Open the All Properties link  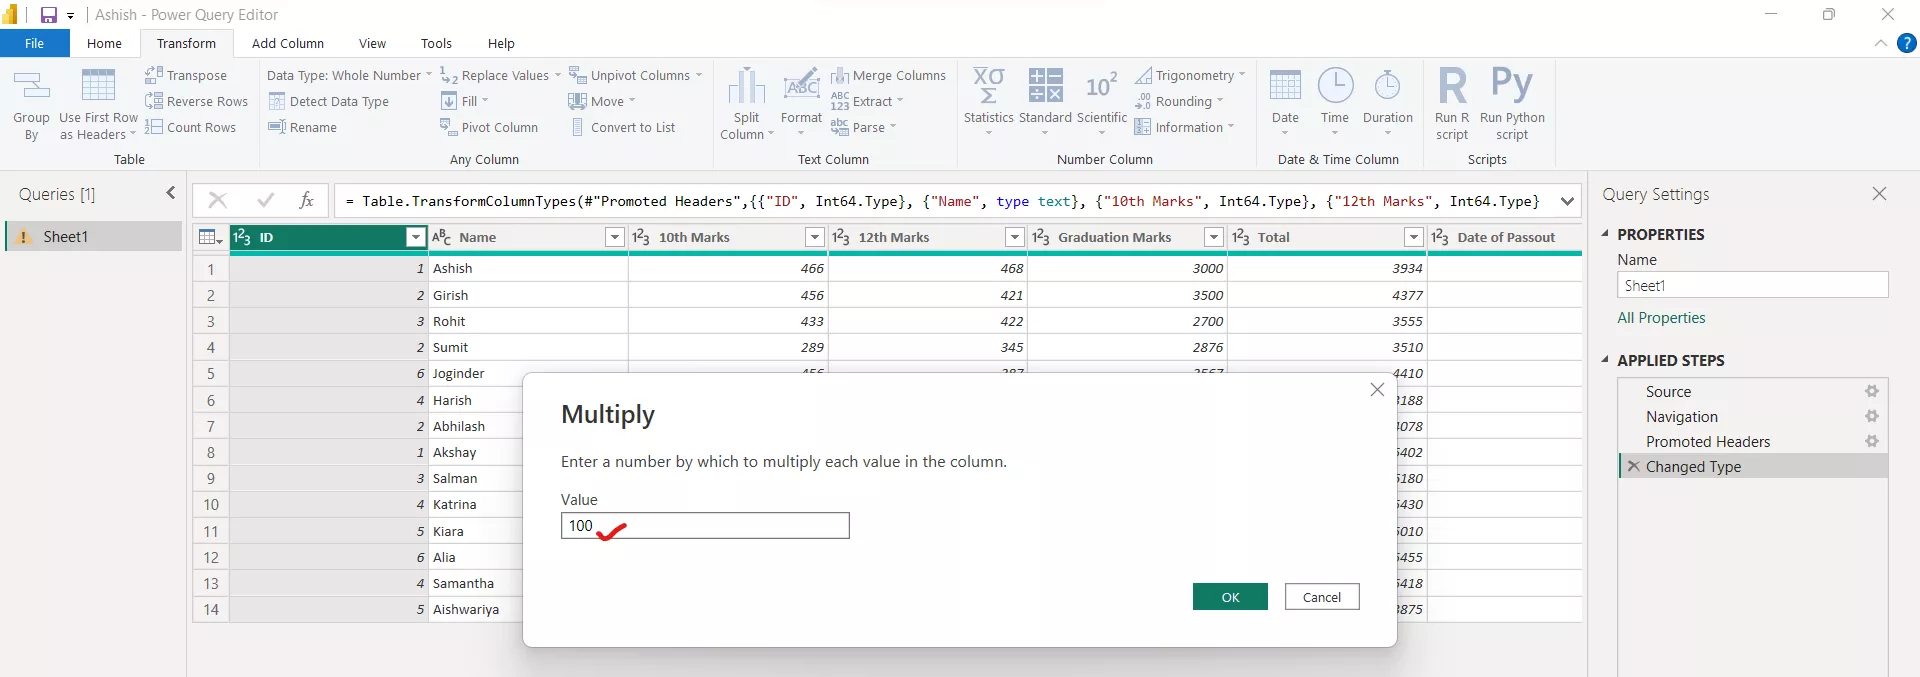pyautogui.click(x=1661, y=317)
